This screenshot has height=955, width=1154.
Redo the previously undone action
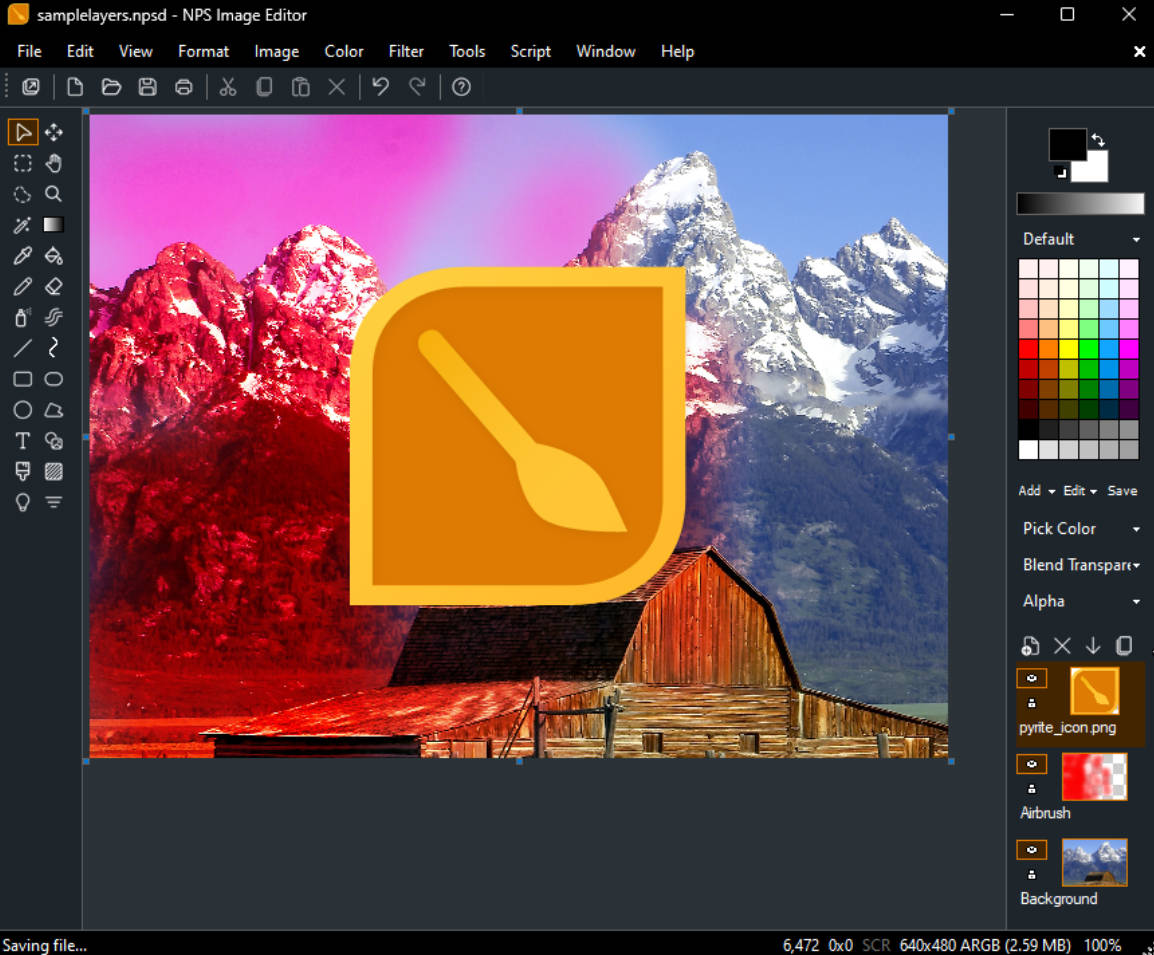pyautogui.click(x=417, y=87)
